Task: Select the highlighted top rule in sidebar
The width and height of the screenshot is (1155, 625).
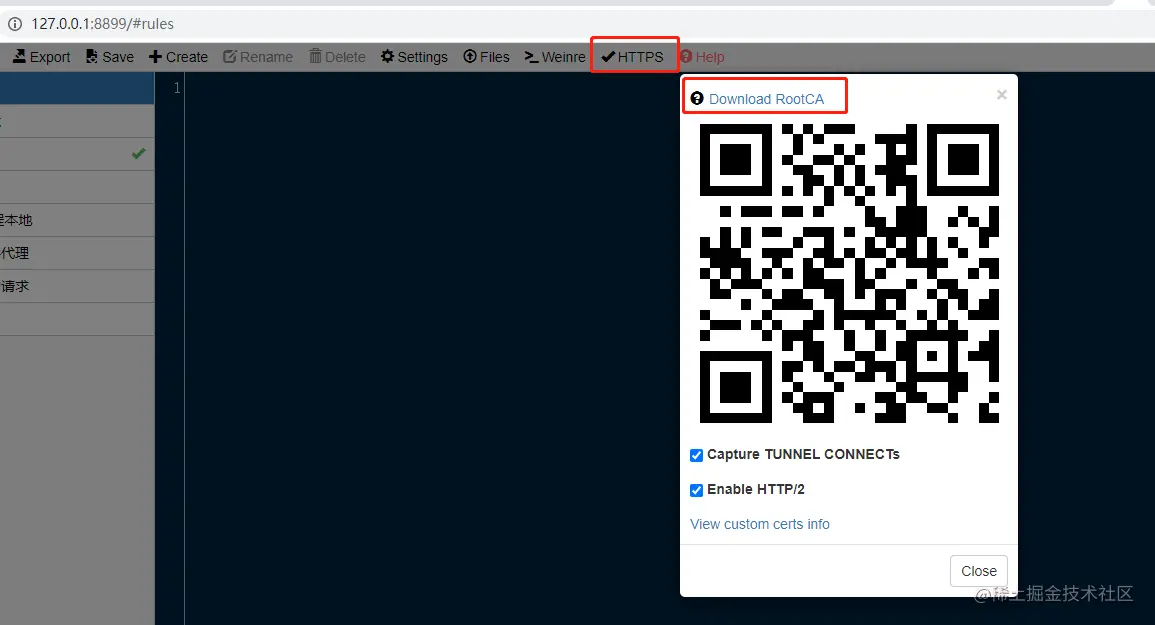Action: [77, 88]
